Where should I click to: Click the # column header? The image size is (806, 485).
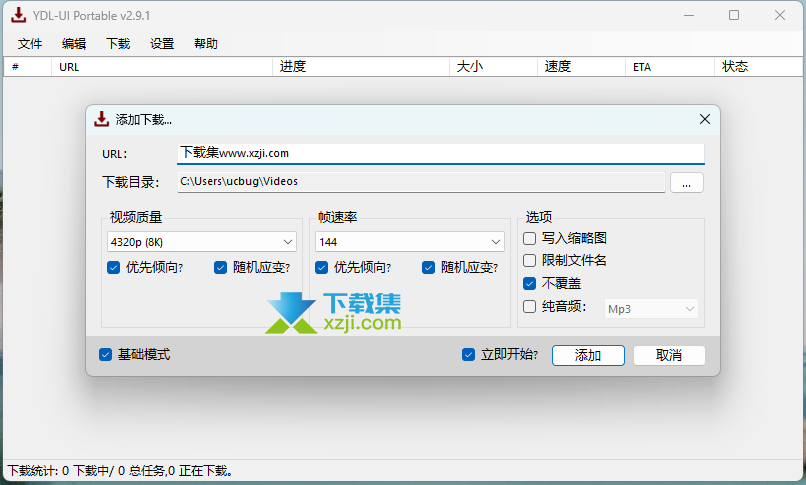pos(28,67)
